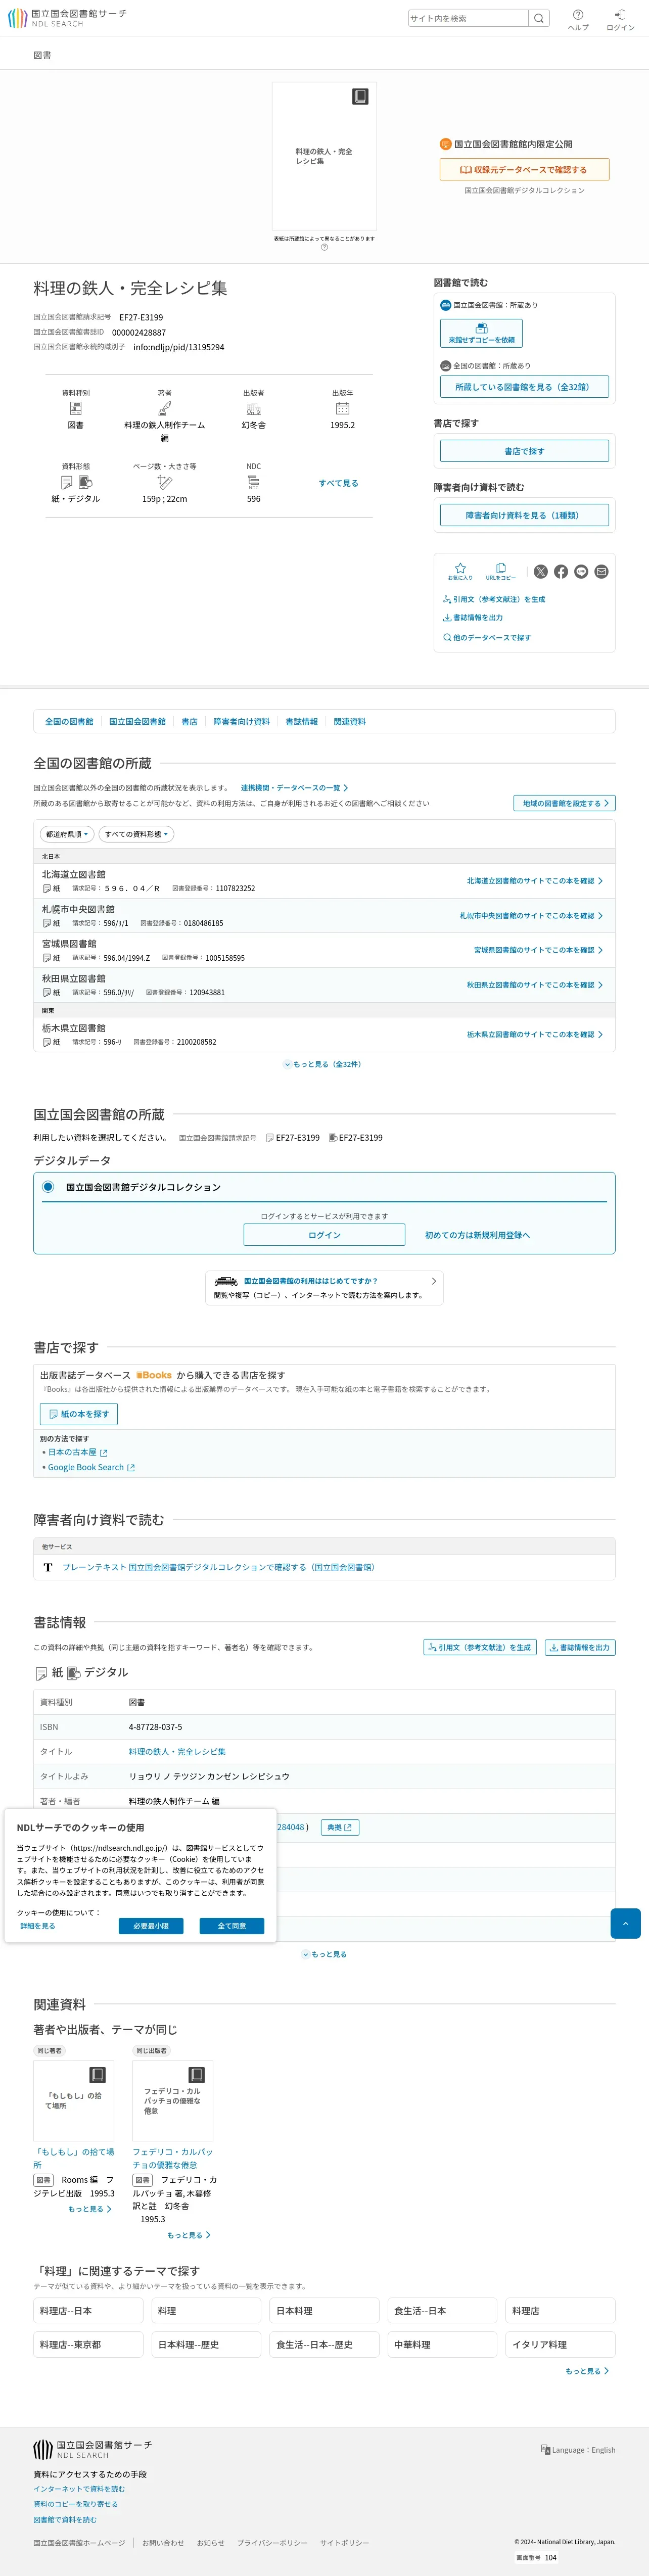Click theme tag イタリア料理

click(x=560, y=2344)
